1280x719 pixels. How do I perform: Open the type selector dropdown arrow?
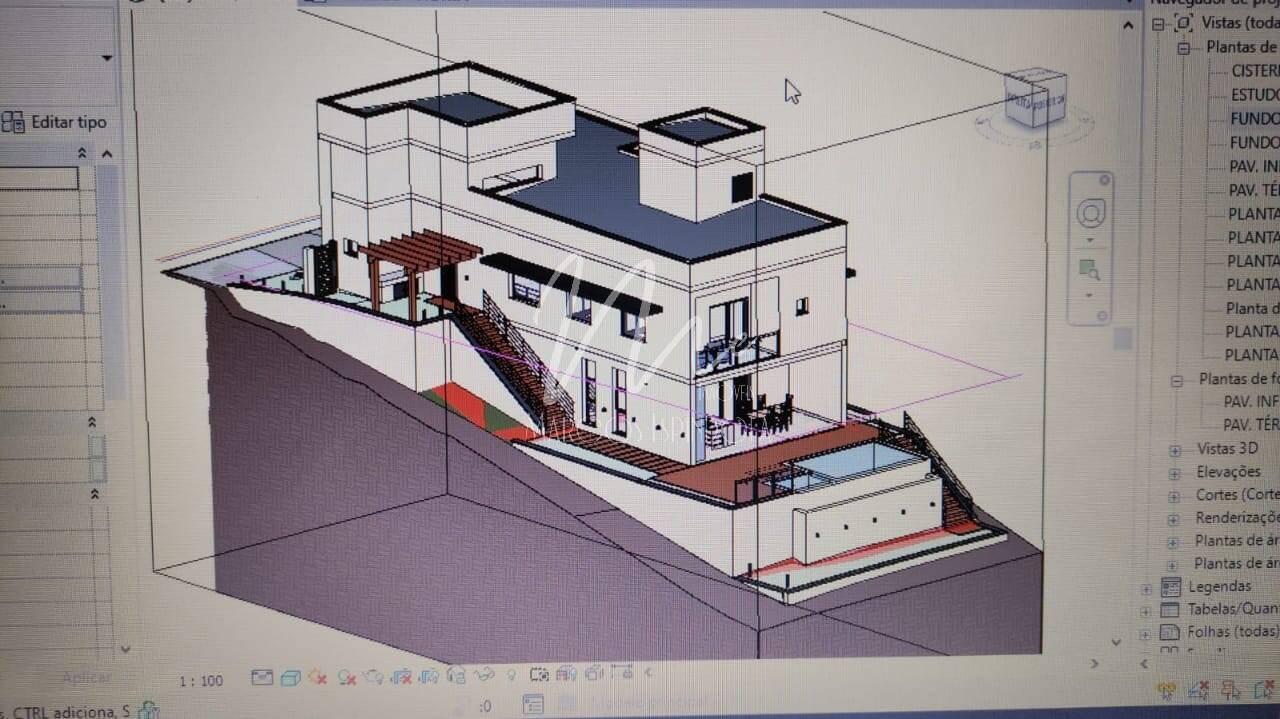(106, 58)
